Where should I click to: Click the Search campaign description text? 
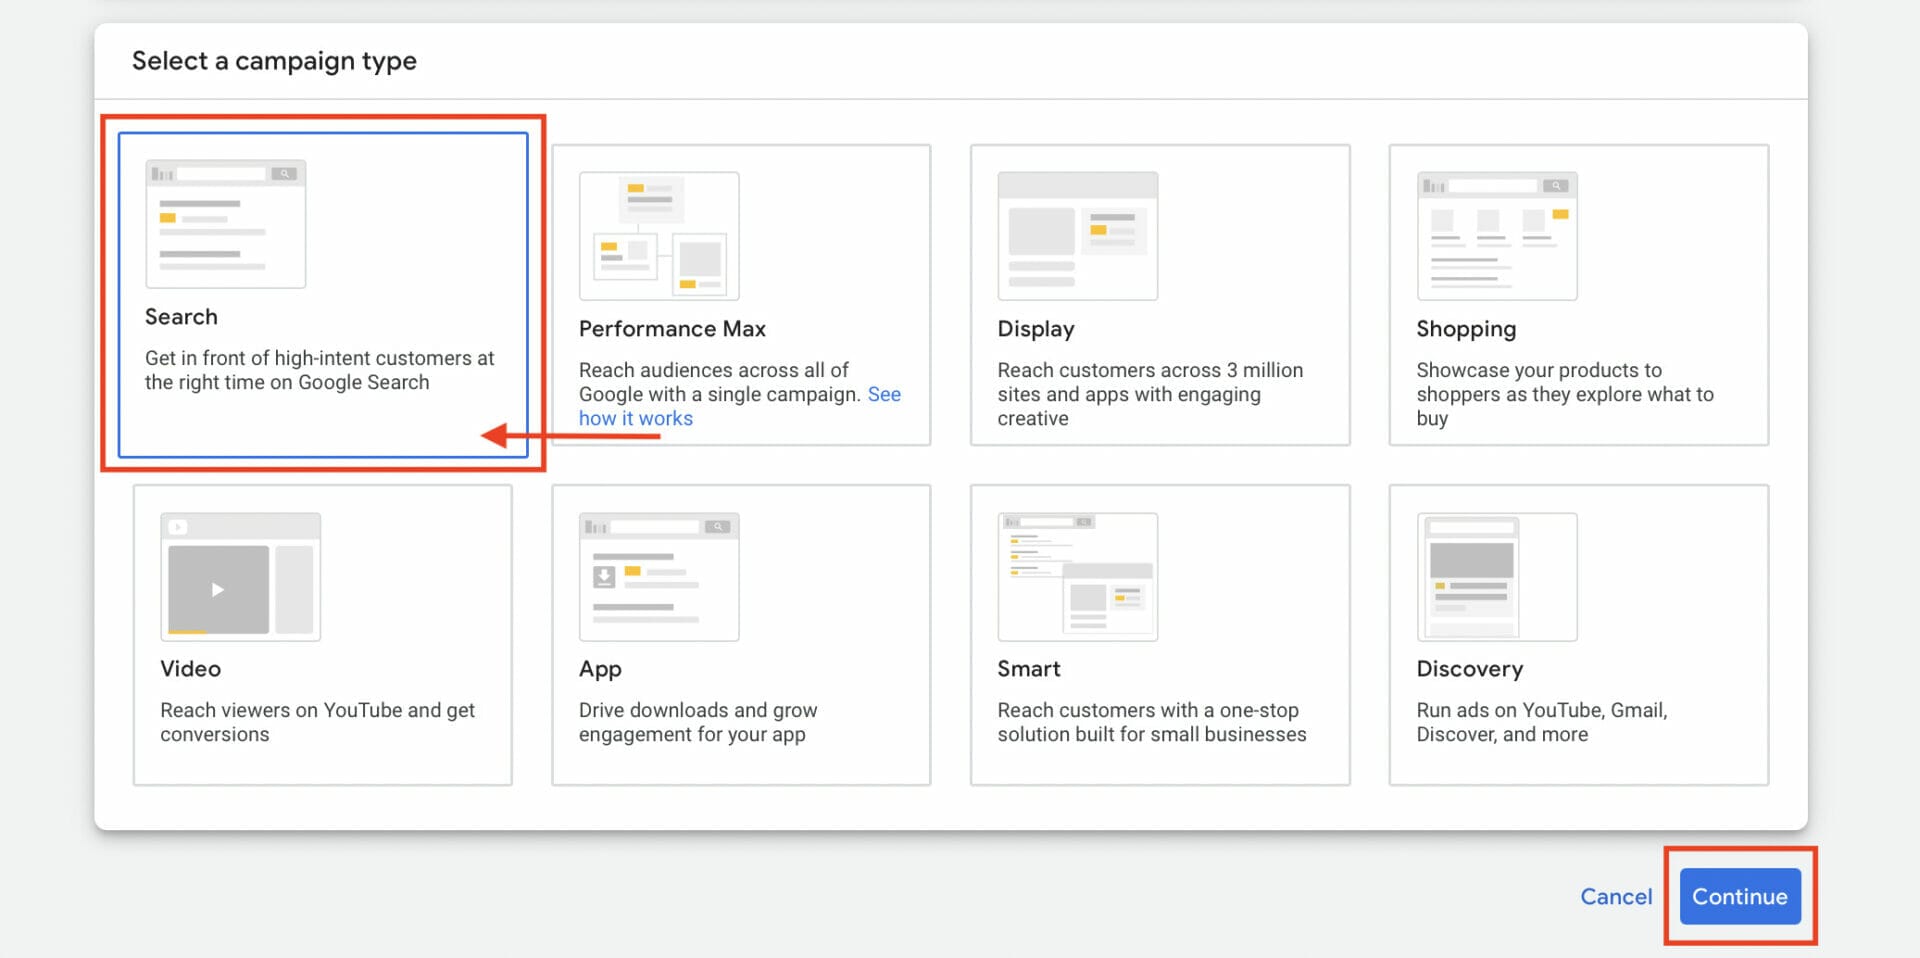[x=319, y=370]
